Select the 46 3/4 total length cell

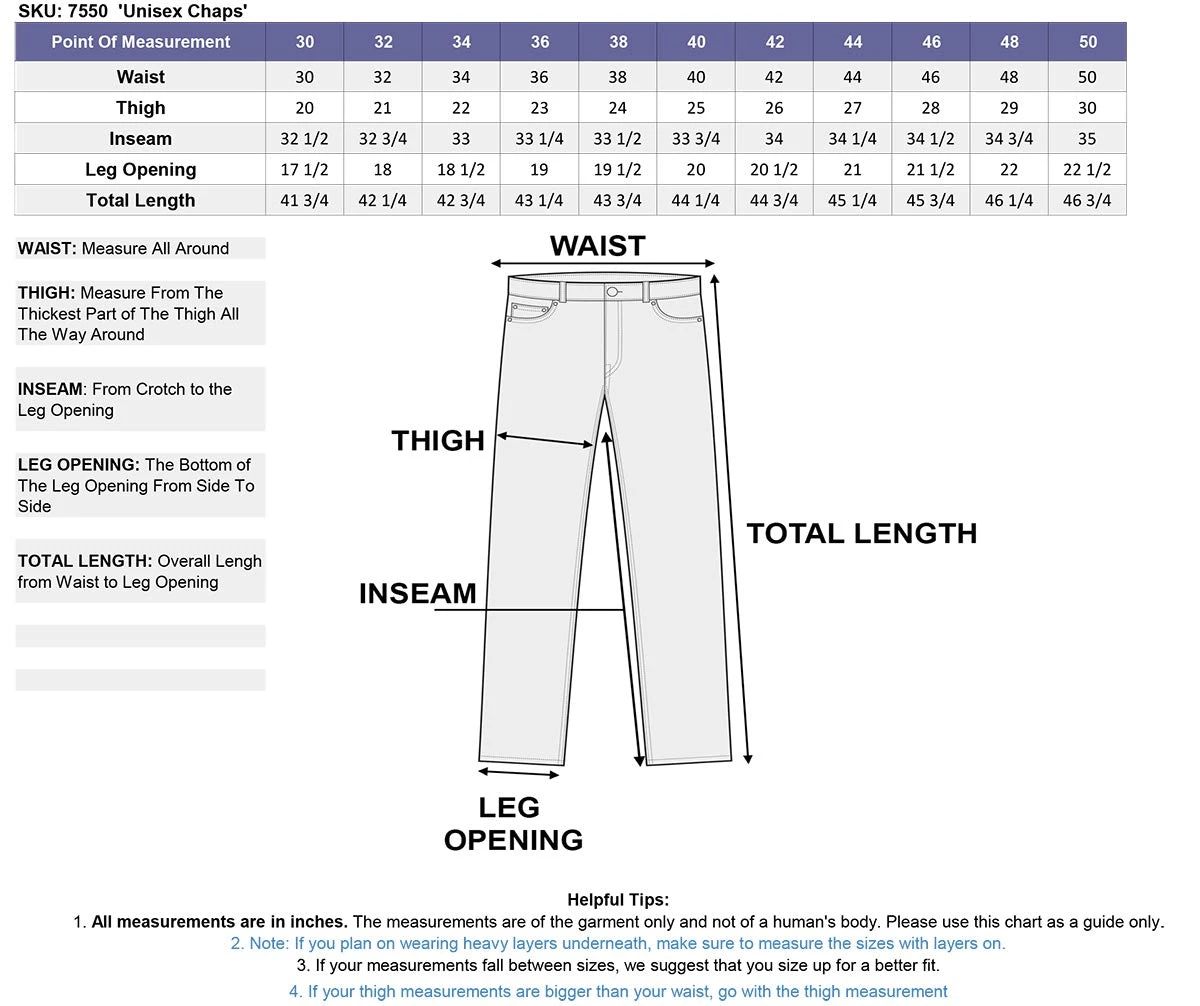point(1087,200)
